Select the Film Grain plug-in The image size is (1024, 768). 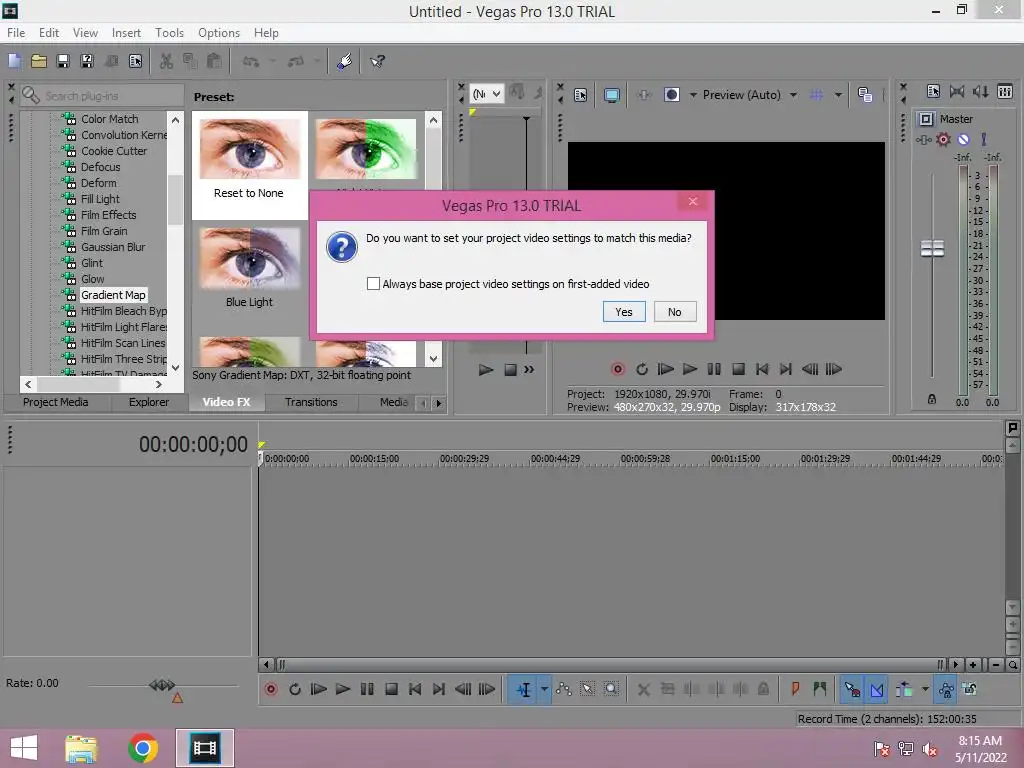point(104,231)
